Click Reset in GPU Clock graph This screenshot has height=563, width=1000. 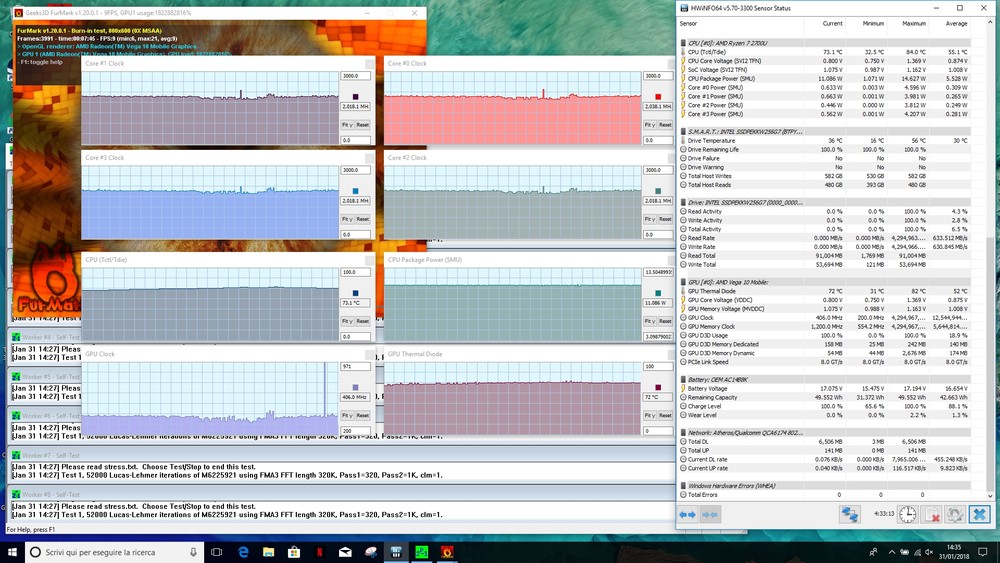click(362, 416)
